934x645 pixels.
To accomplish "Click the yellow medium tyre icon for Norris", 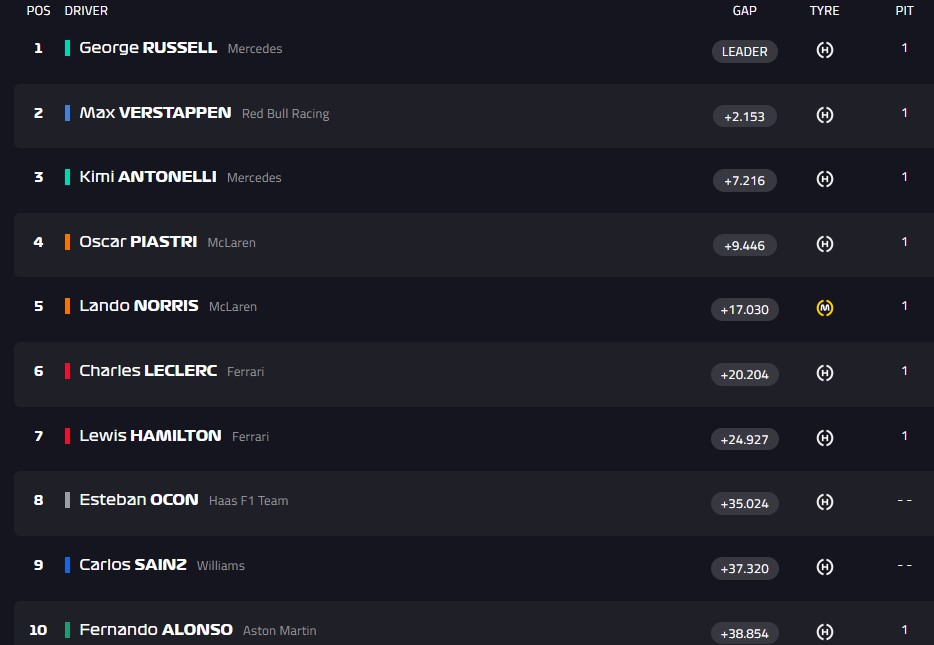I will pyautogui.click(x=825, y=308).
